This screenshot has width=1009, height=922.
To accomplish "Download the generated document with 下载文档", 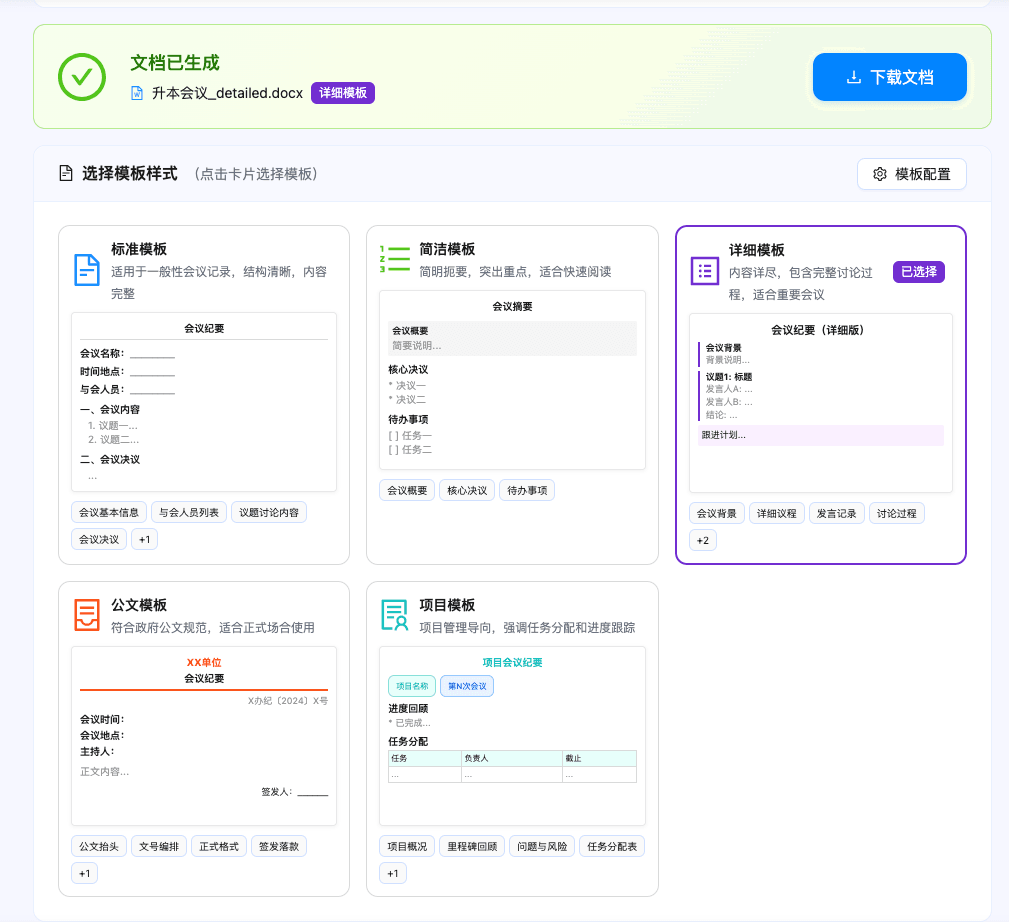I will click(x=889, y=77).
